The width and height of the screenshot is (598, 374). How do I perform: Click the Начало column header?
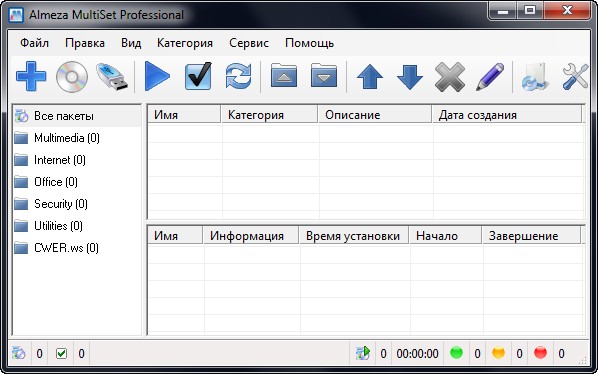(x=445, y=236)
